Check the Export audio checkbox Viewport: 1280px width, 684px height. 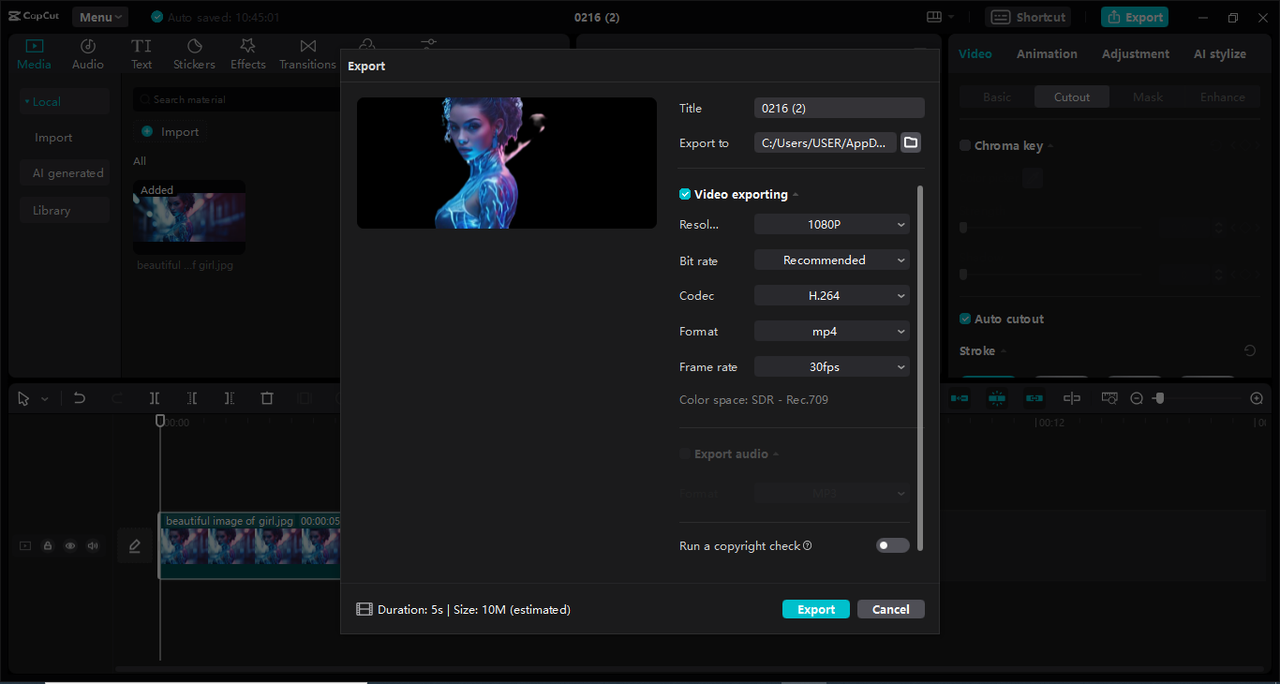pyautogui.click(x=685, y=454)
